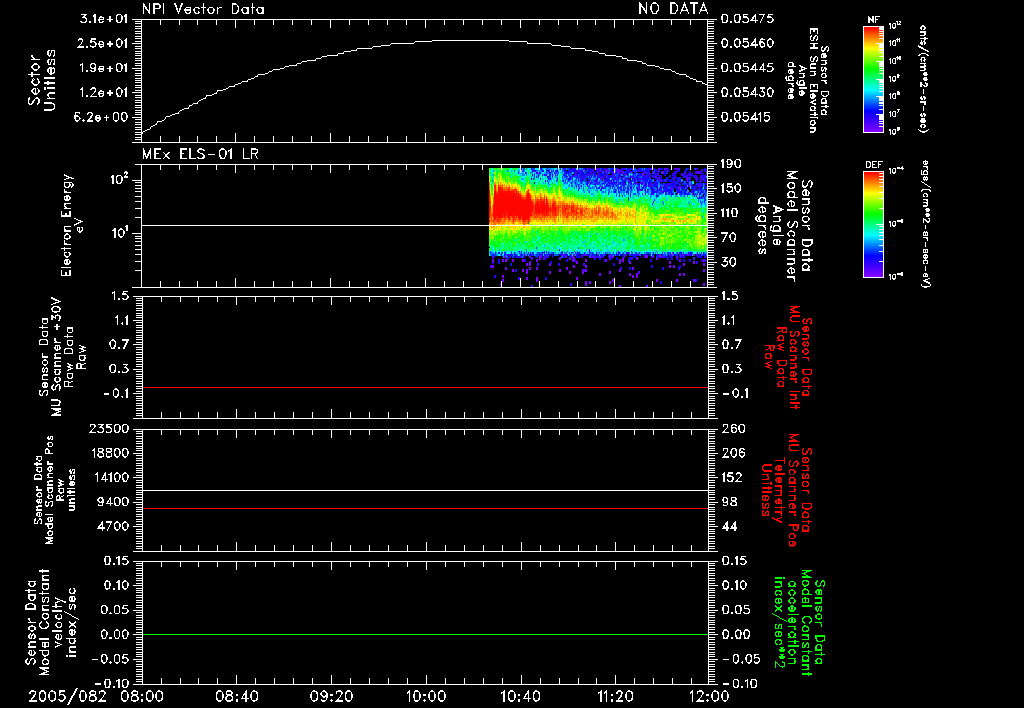Click the 10:40 time tick label
This screenshot has height=708, width=1024.
point(520,696)
